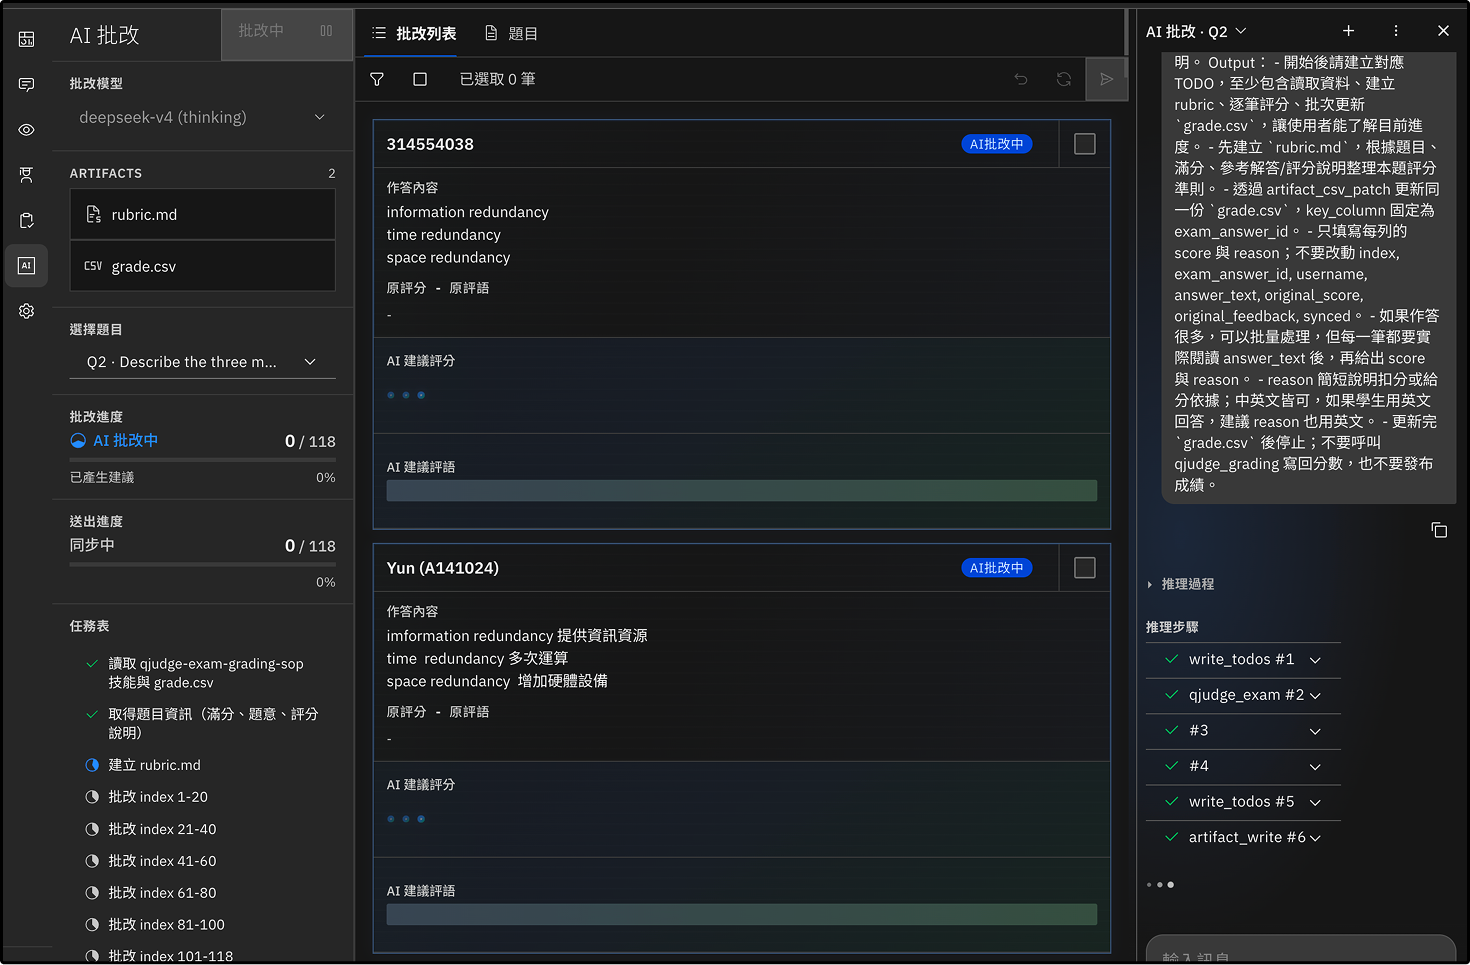
Task: Click task 批改 index 1-20
Action: coord(158,797)
